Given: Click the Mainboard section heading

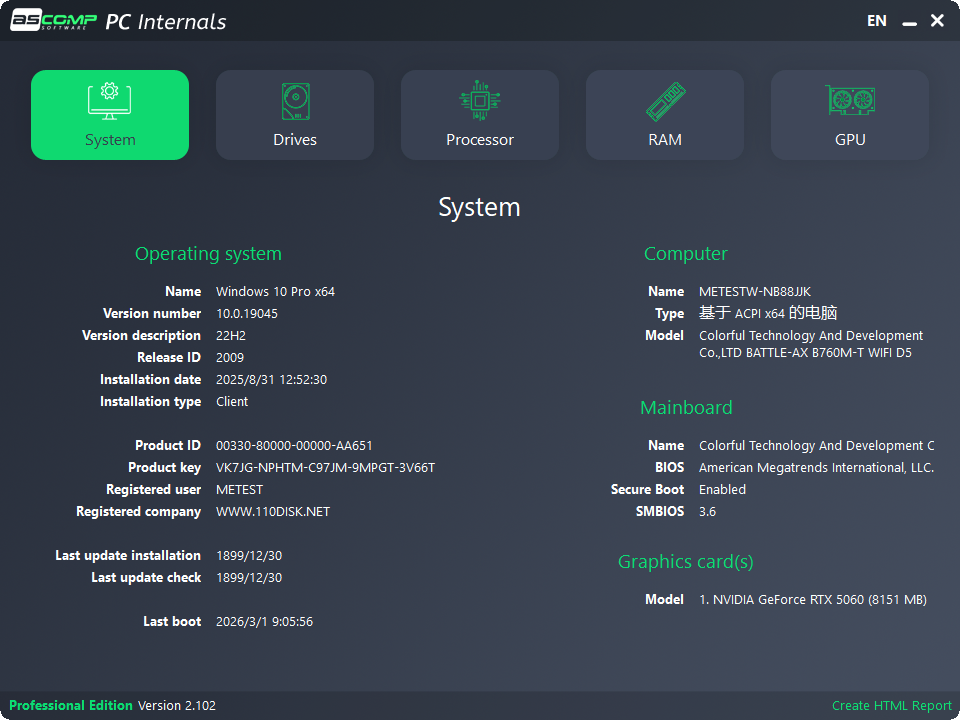Looking at the screenshot, I should (686, 408).
